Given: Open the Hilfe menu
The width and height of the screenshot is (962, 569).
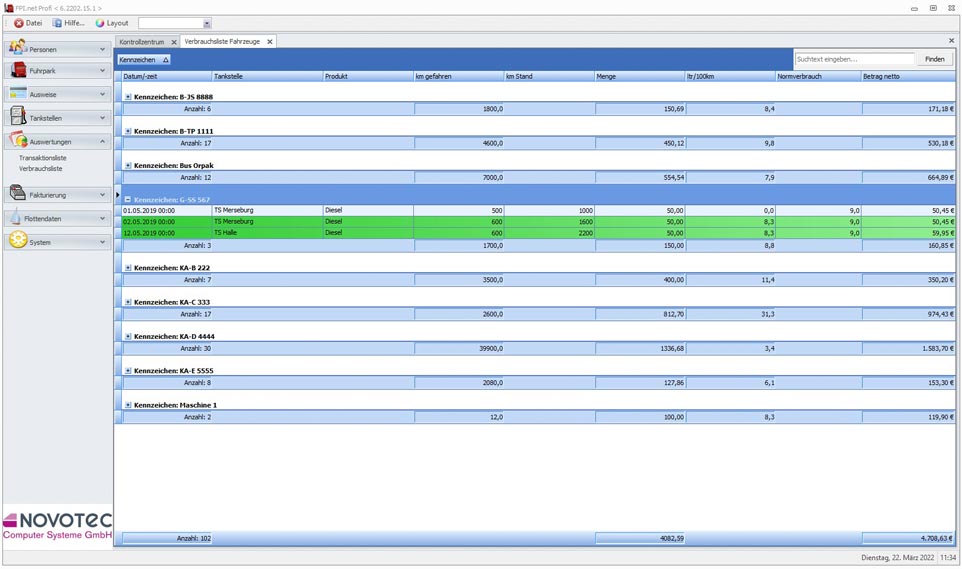Looking at the screenshot, I should click(69, 23).
